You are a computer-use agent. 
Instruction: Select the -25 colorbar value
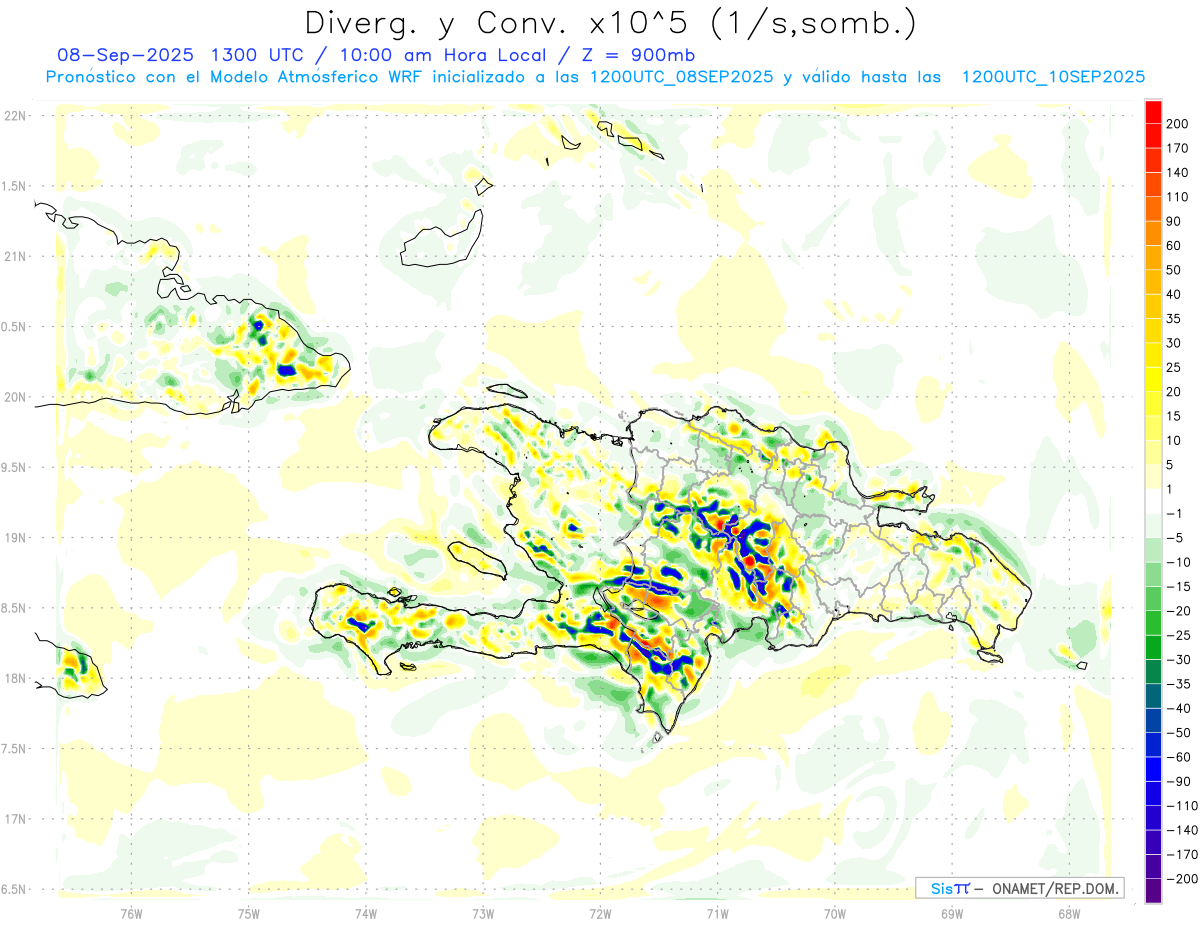[1179, 636]
